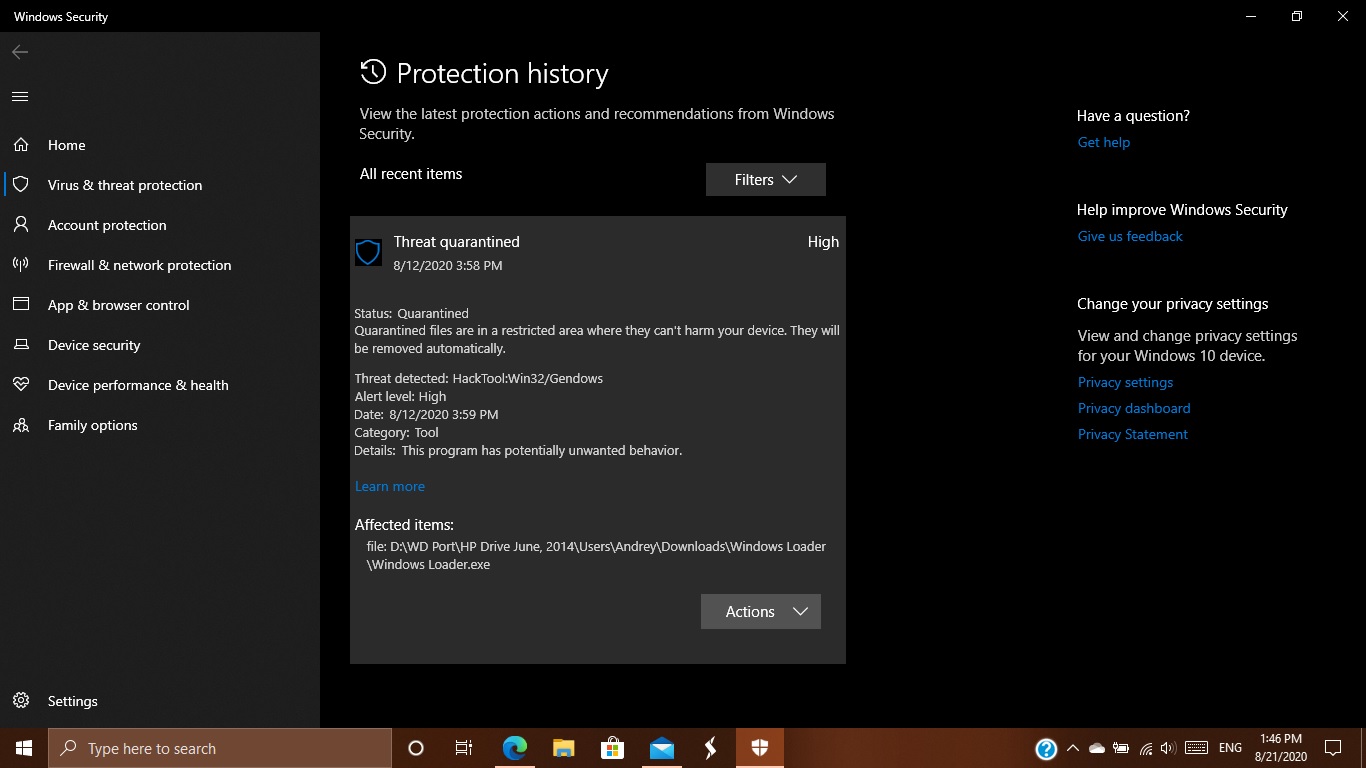Screen dimensions: 1366x768
Task: Click the touch keyboard tray icon
Action: (x=1196, y=748)
